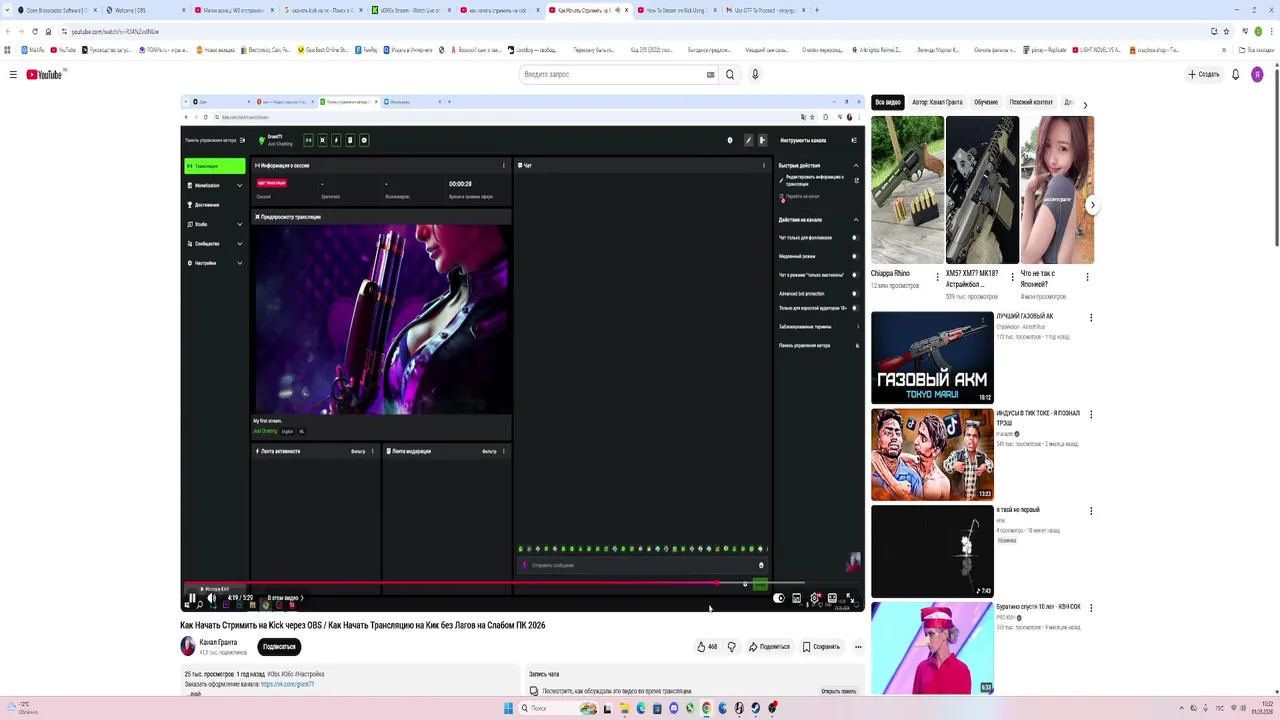Click Открыть панель chat button
The height and width of the screenshot is (720, 1280).
click(x=838, y=691)
